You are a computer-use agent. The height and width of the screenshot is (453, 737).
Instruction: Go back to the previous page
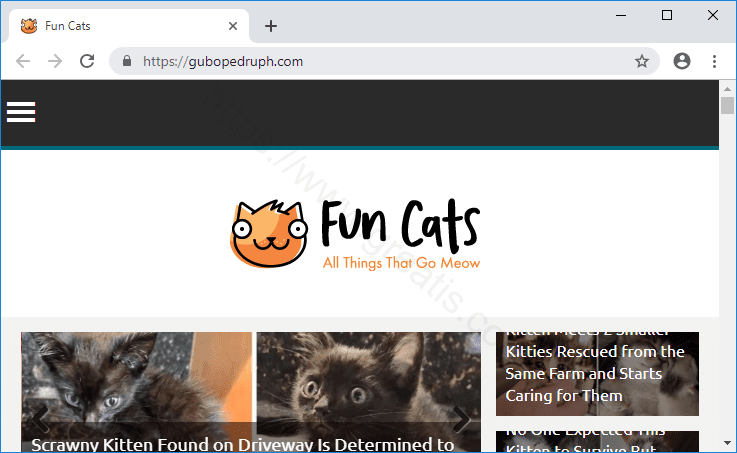[24, 61]
